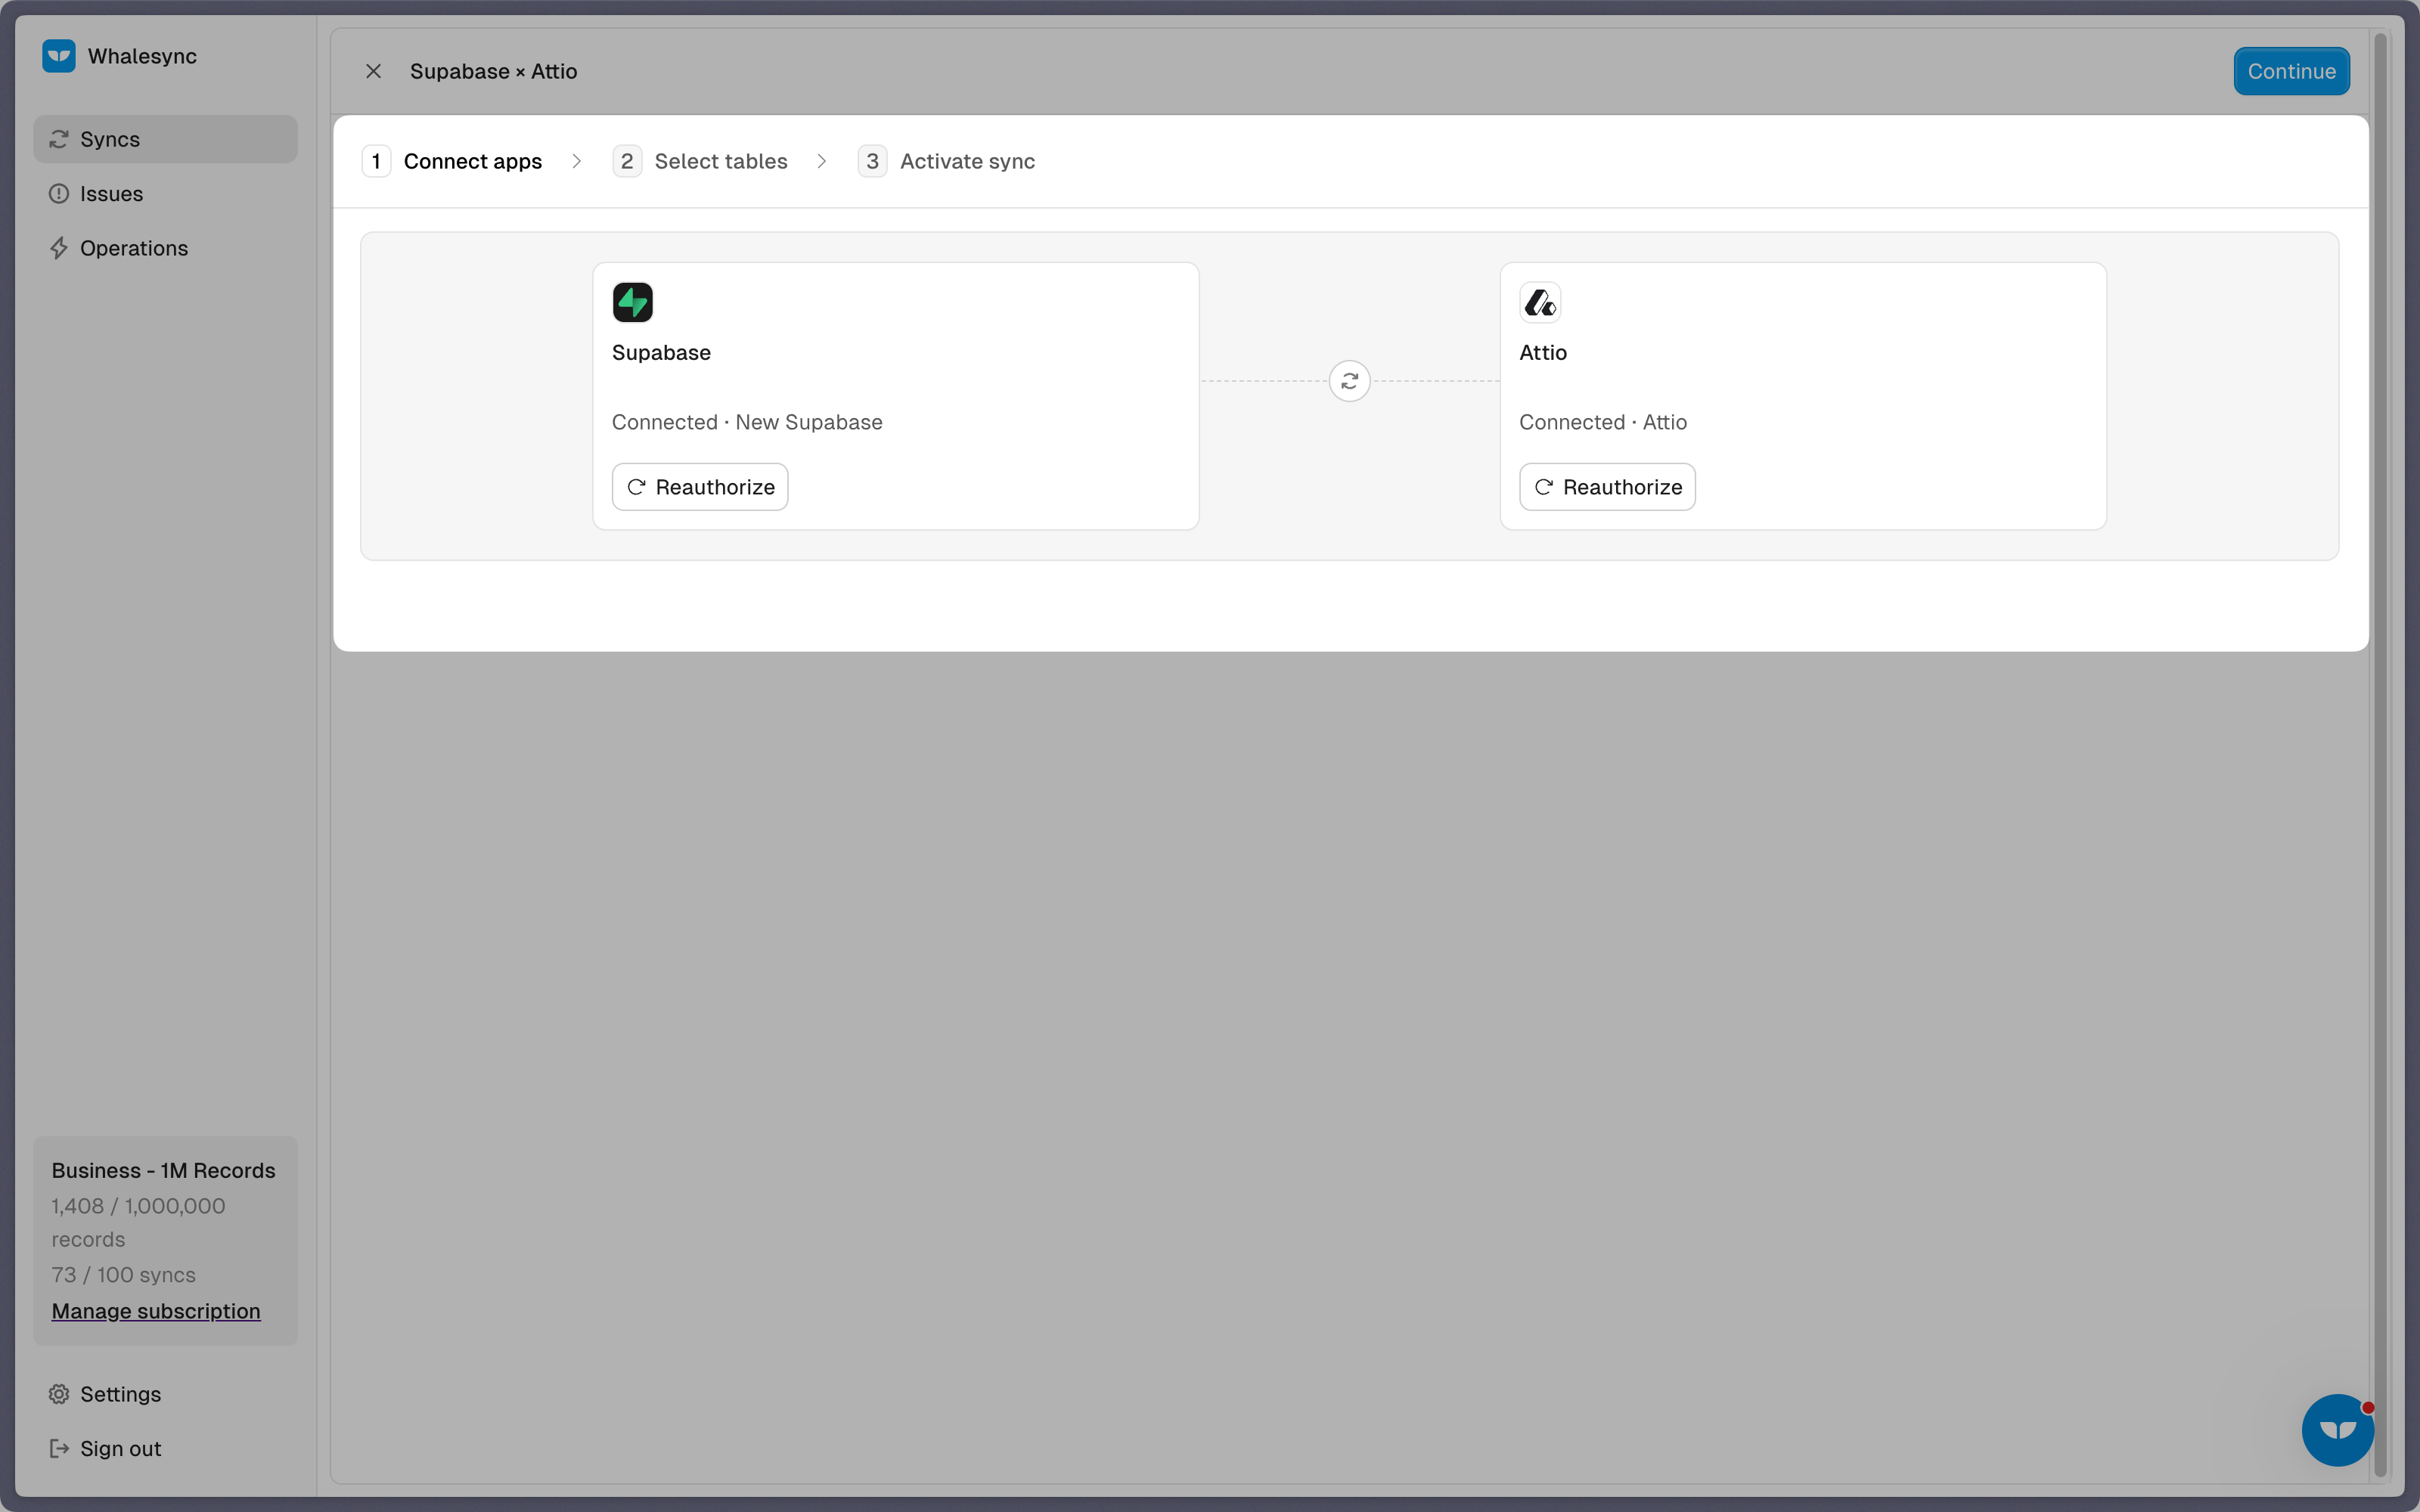Click the Syncs refresh arrows icon
Viewport: 2420px width, 1512px height.
59,139
